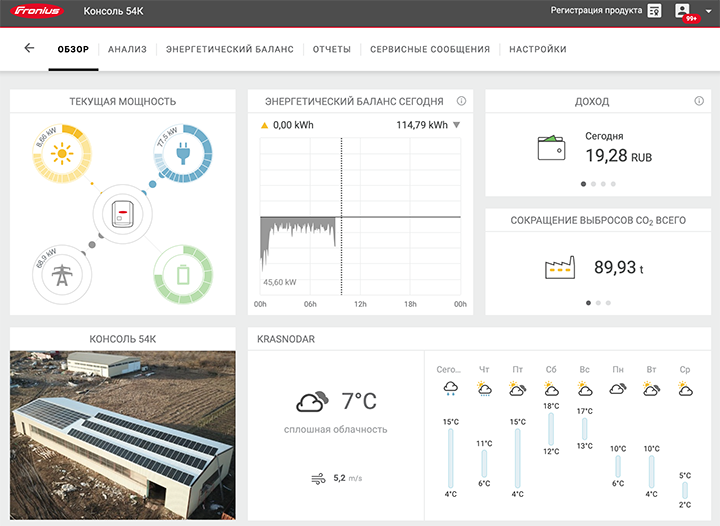Expand the user account dropdown arrow
Viewport: 720px width, 526px height.
(x=708, y=11)
